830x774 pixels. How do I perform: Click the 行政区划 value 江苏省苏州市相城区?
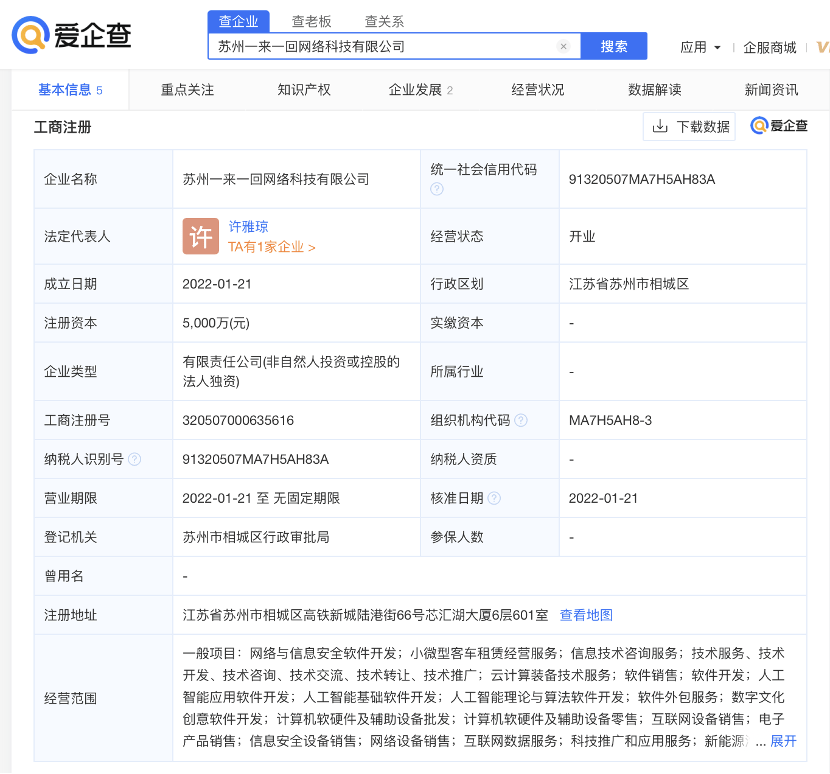pos(629,284)
